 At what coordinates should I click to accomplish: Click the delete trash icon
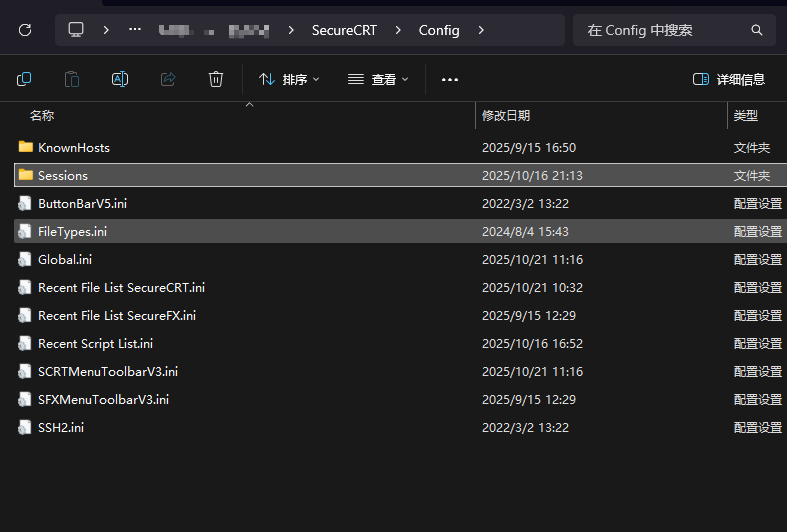tap(216, 79)
